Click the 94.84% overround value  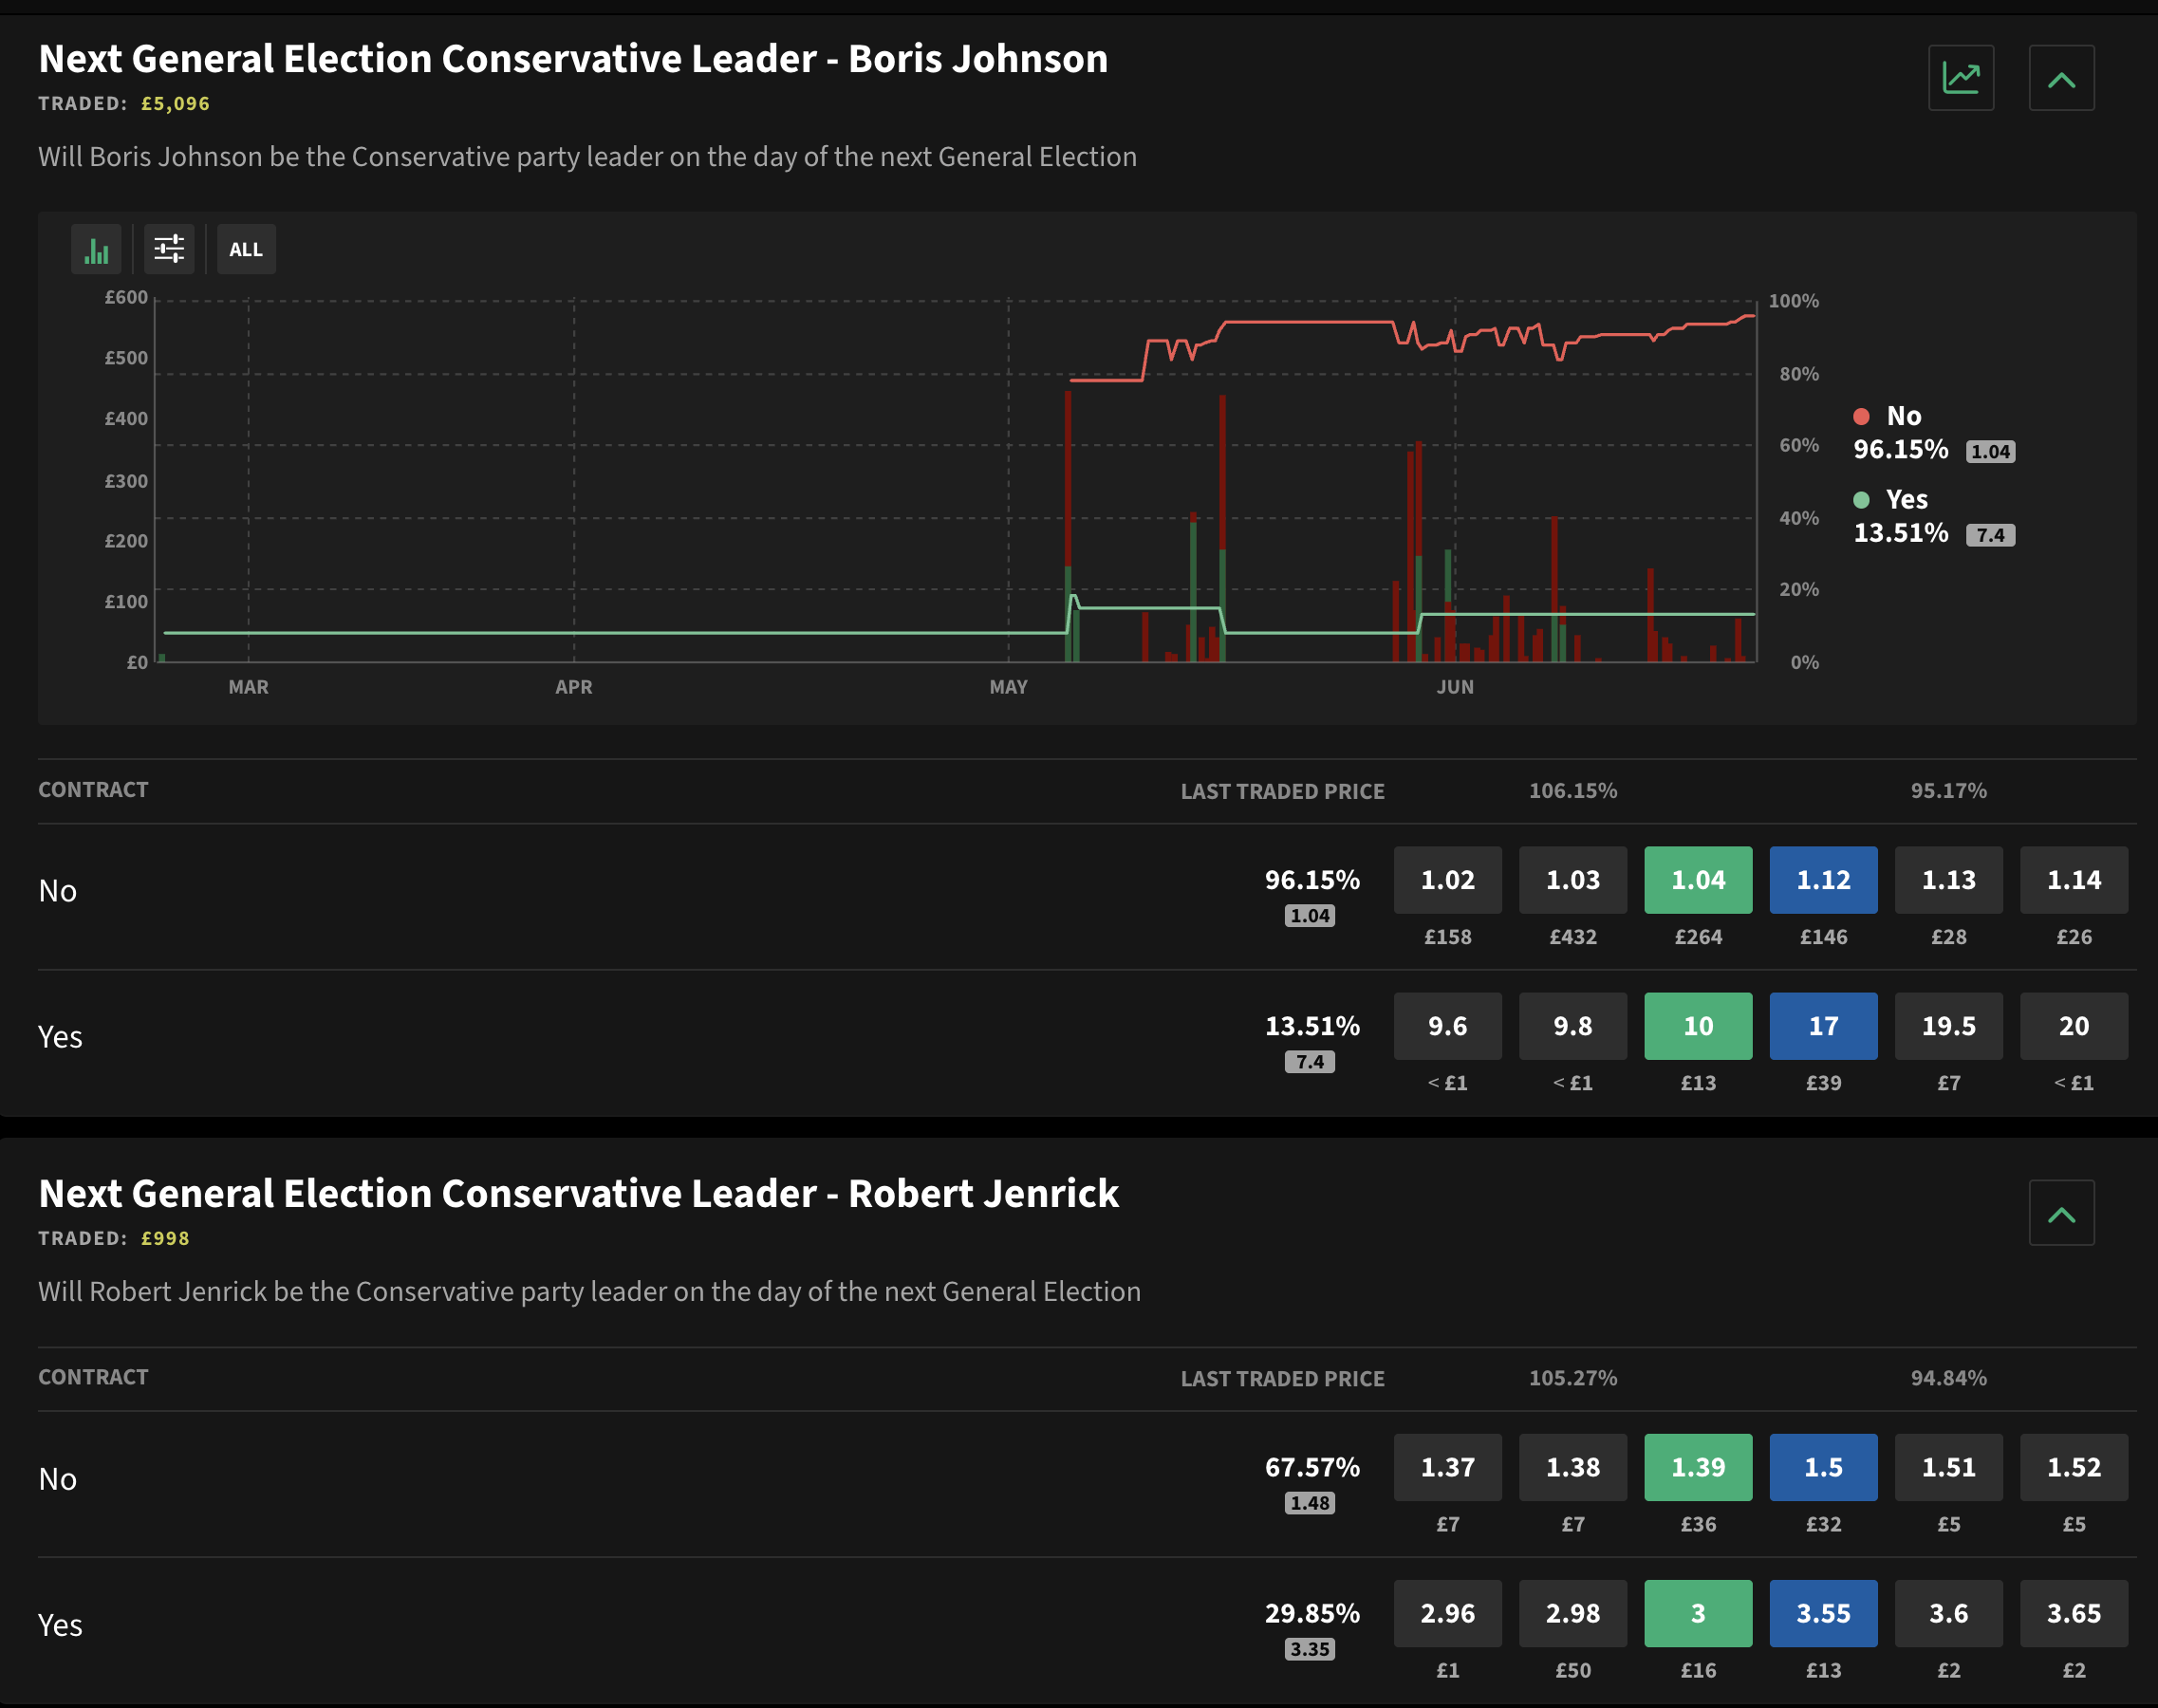coord(1948,1378)
